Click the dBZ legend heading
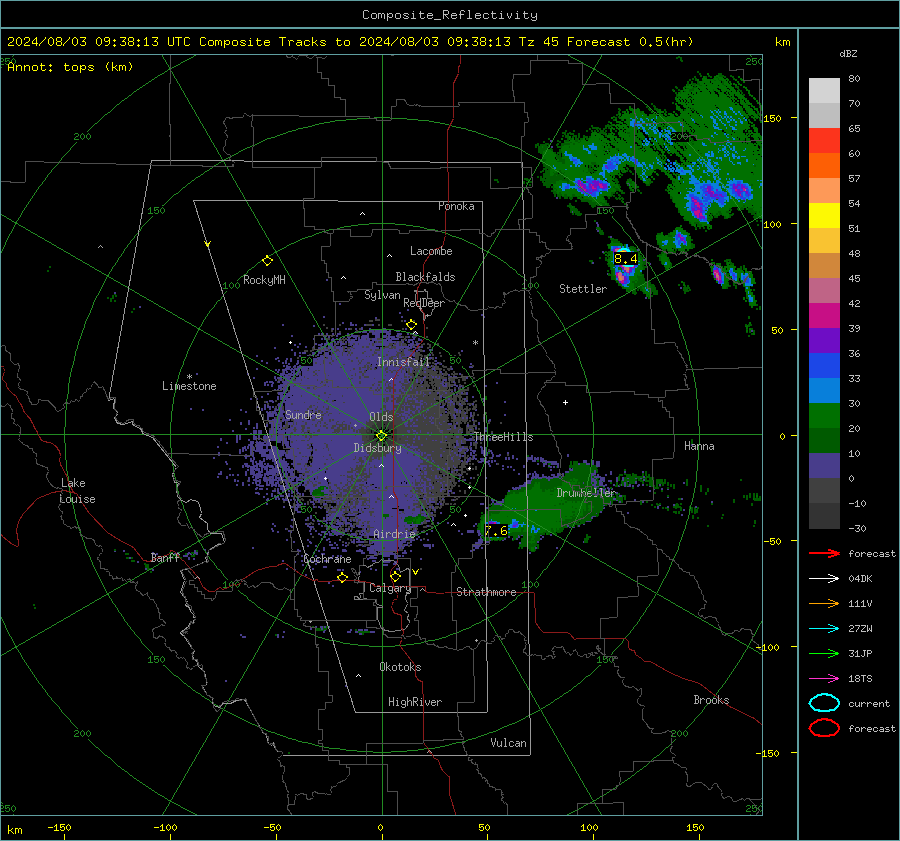 (848, 53)
